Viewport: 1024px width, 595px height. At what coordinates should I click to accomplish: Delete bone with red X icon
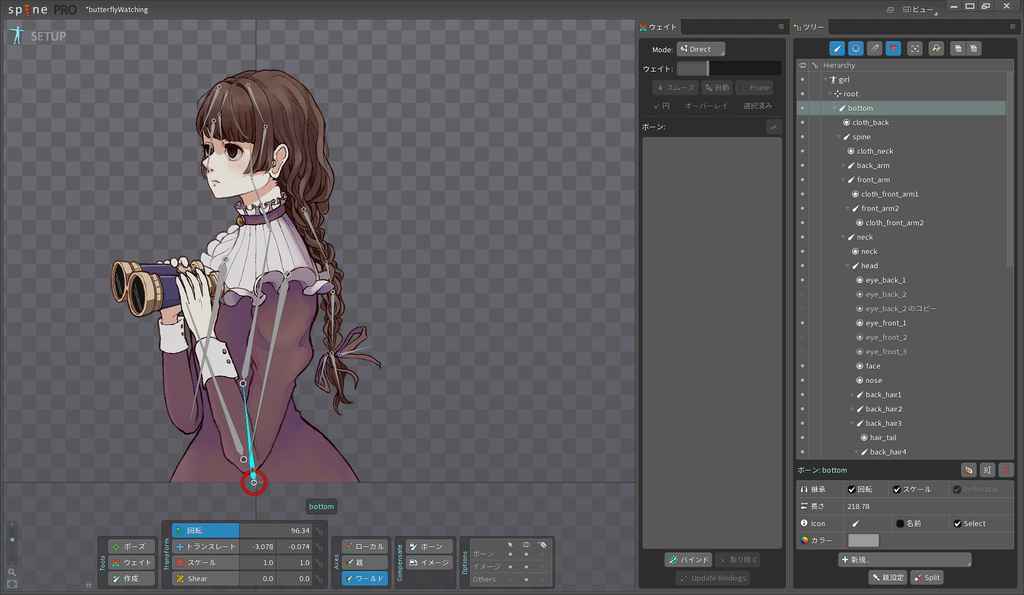(1006, 470)
